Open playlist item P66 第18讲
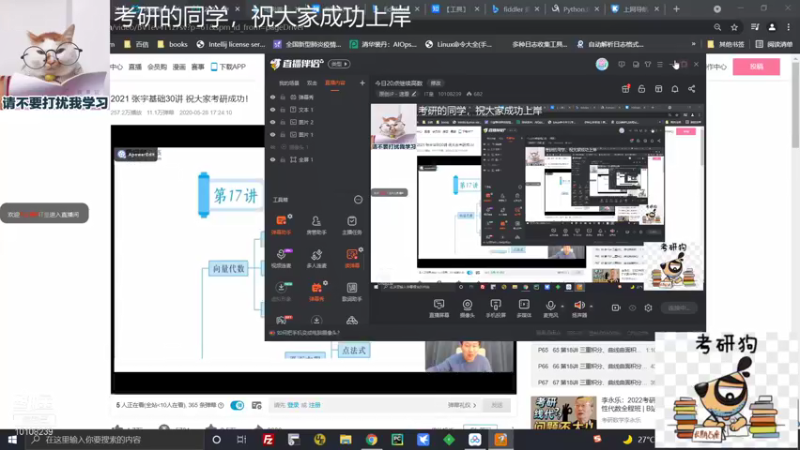This screenshot has width=800, height=450. click(x=594, y=366)
